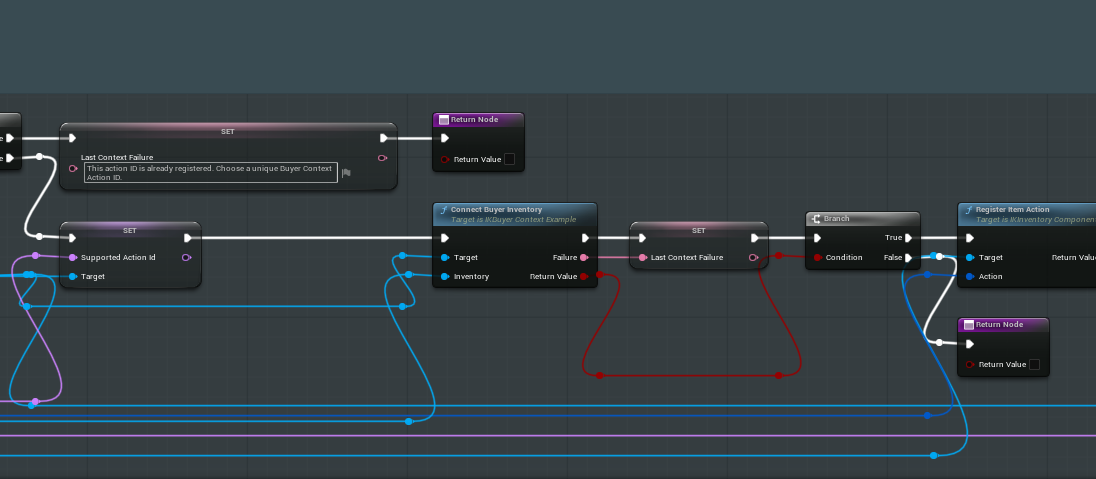Click the Branch node icon
This screenshot has width=1096, height=479.
point(816,219)
